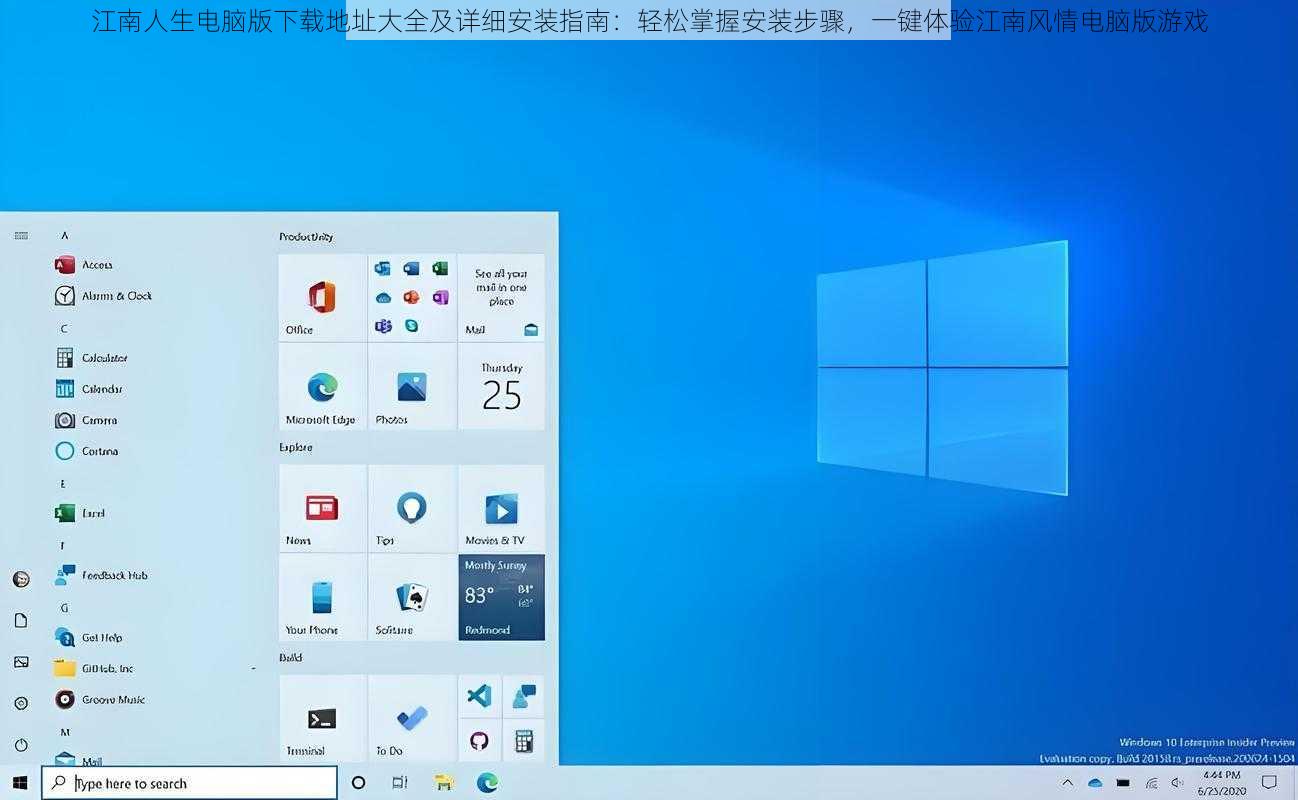Expand the GitHub, Inc folder
The height and width of the screenshot is (800, 1298).
pos(155,668)
